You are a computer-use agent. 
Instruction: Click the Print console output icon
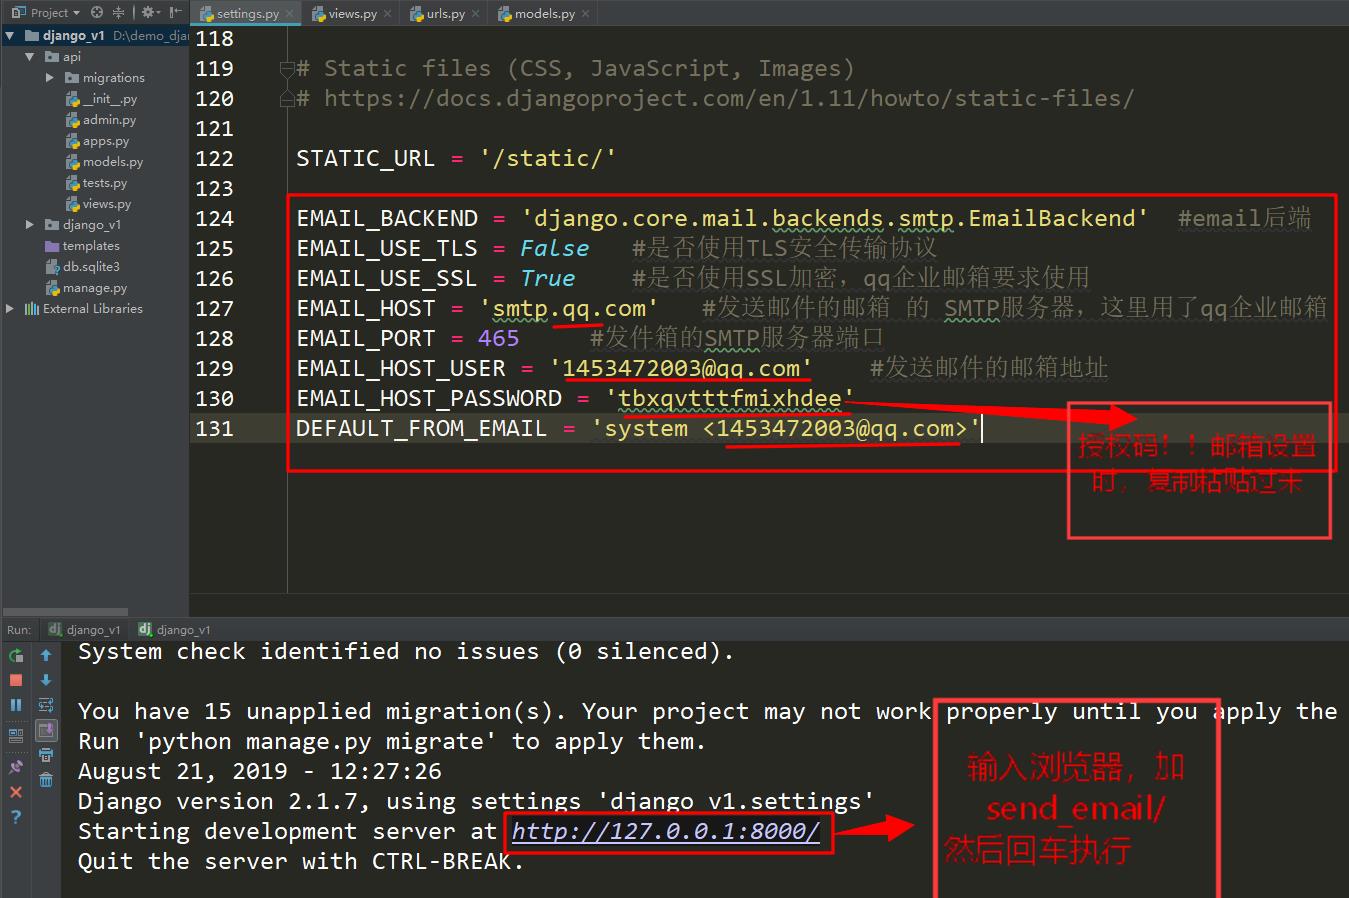click(46, 755)
